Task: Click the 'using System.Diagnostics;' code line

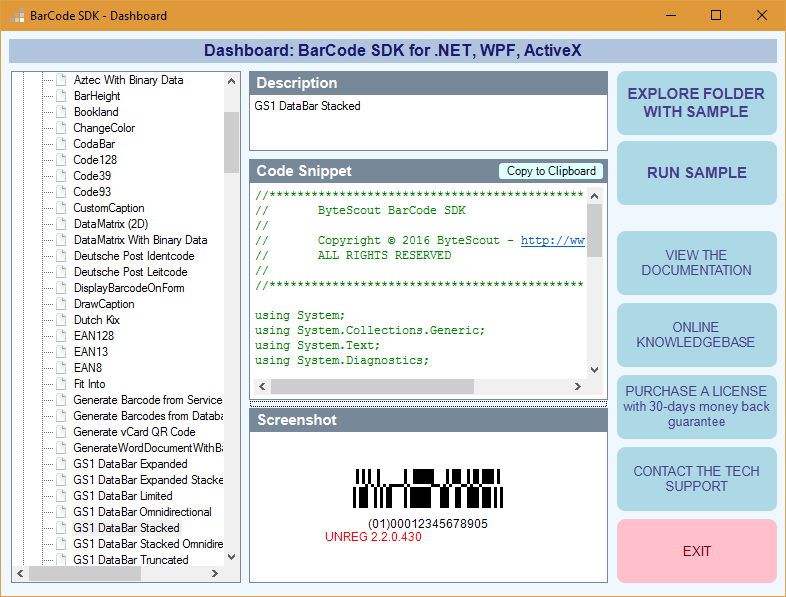Action: click(342, 360)
